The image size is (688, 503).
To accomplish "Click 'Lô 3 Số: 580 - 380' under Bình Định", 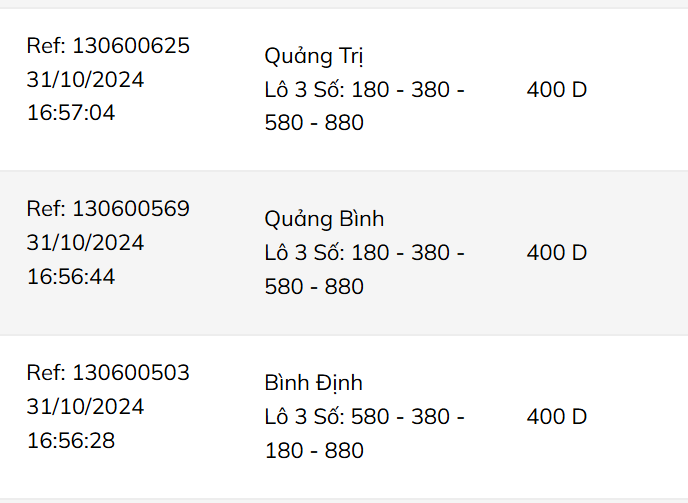I will (x=364, y=417).
